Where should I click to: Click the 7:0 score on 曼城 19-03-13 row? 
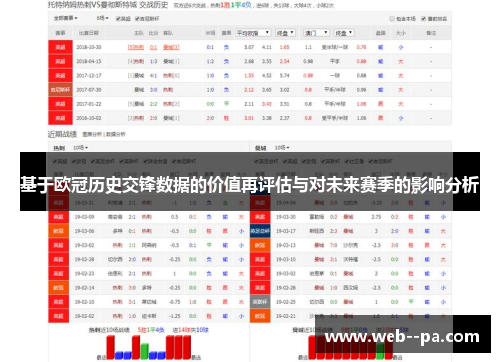(x=334, y=245)
